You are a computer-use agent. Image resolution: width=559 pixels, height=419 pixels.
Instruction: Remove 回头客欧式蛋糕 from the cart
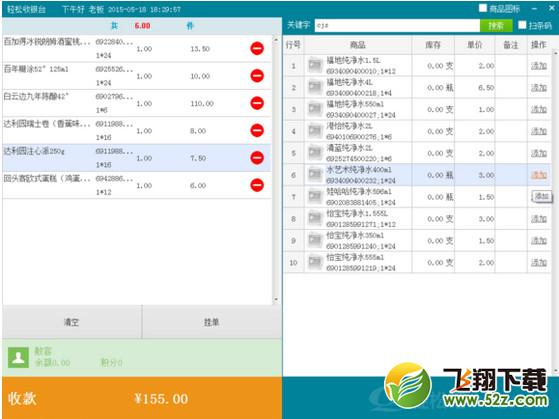click(257, 185)
